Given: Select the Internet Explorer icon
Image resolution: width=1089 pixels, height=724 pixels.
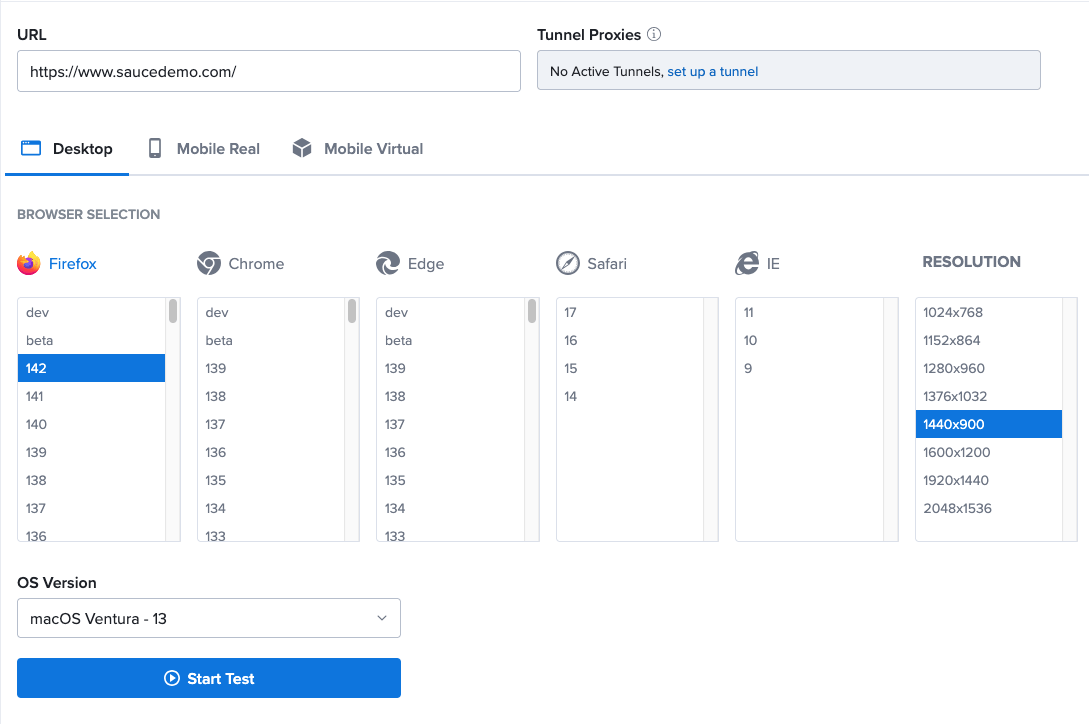Looking at the screenshot, I should point(747,264).
